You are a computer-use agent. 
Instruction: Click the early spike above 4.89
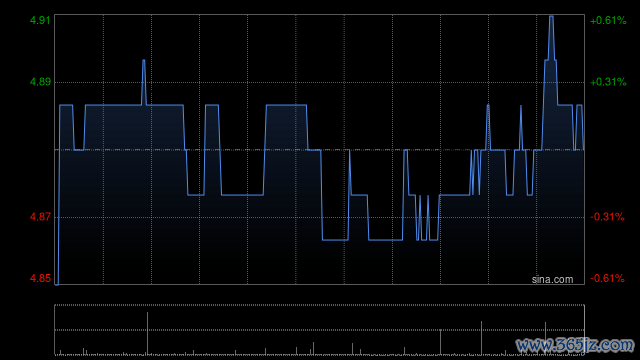coord(144,61)
